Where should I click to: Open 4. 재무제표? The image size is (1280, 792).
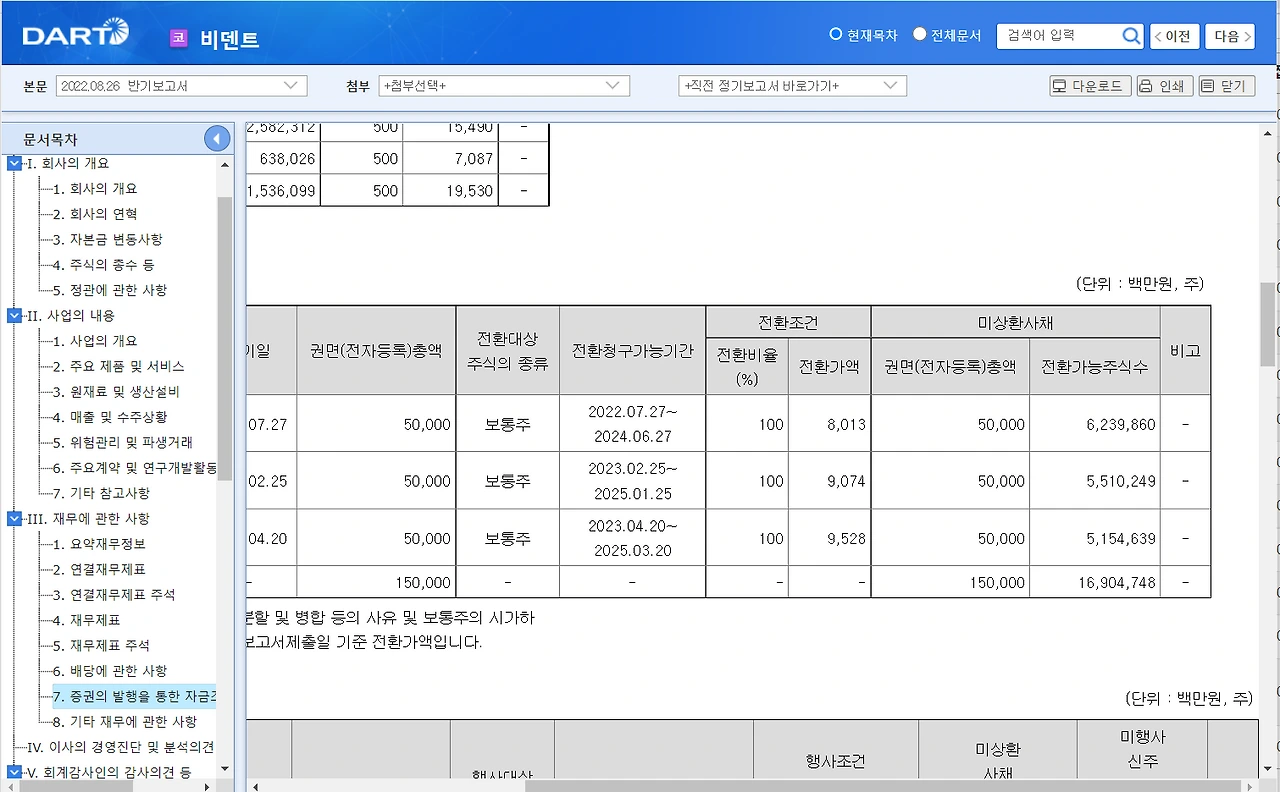click(x=87, y=620)
